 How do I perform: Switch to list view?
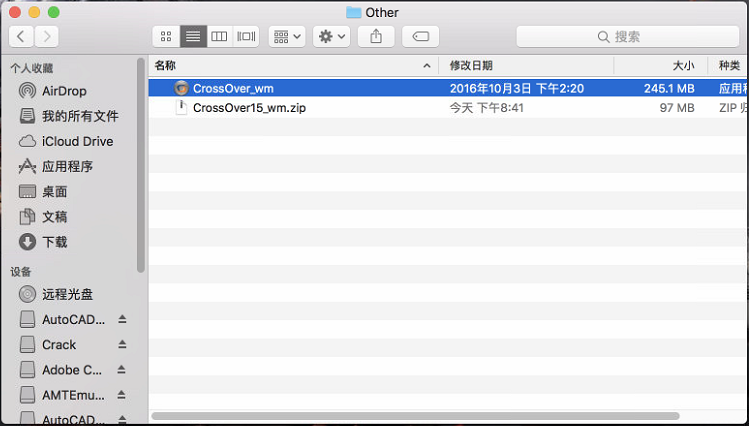click(x=193, y=37)
